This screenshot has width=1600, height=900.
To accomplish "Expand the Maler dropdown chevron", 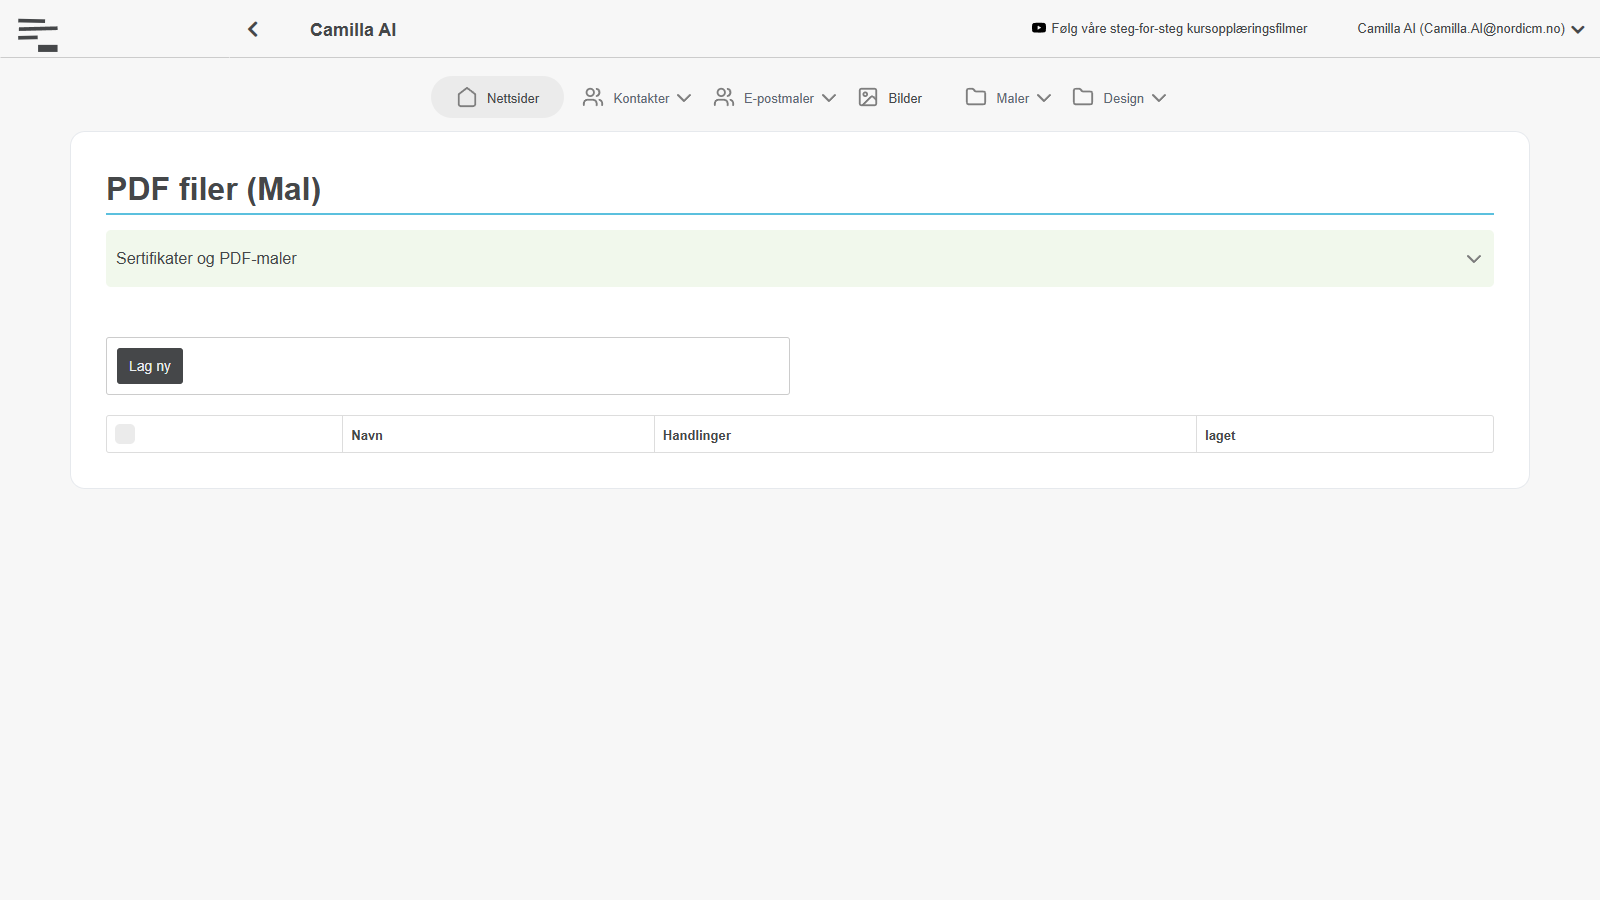I will point(1044,98).
